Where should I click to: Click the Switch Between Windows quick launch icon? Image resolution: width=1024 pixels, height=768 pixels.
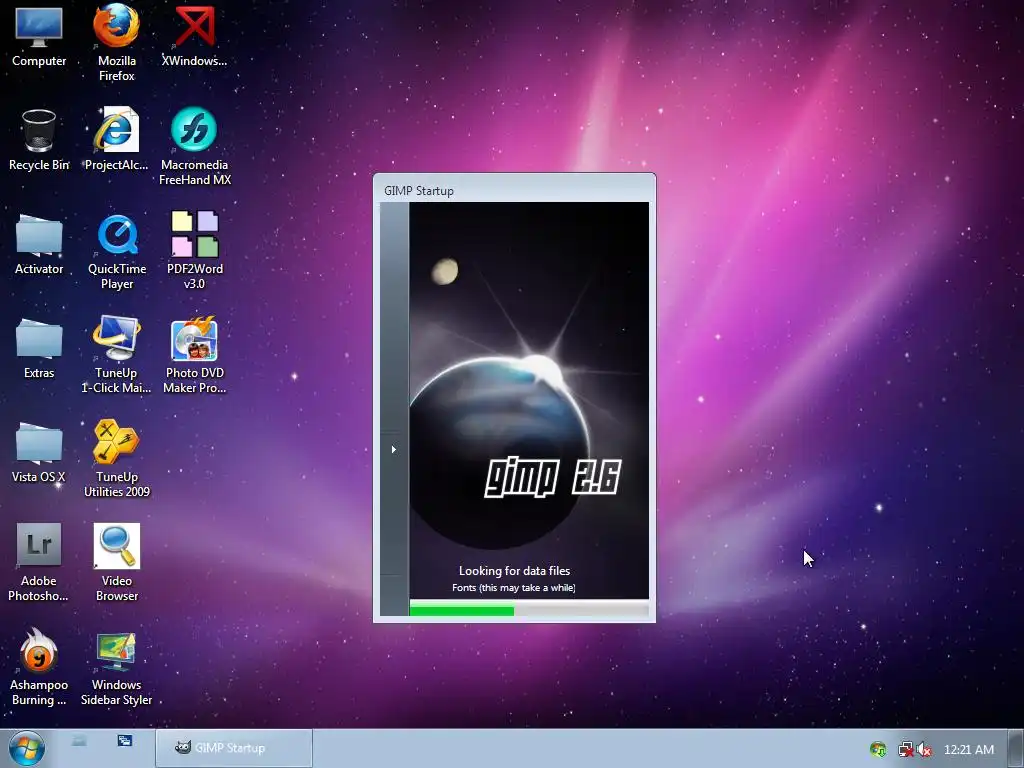point(125,741)
